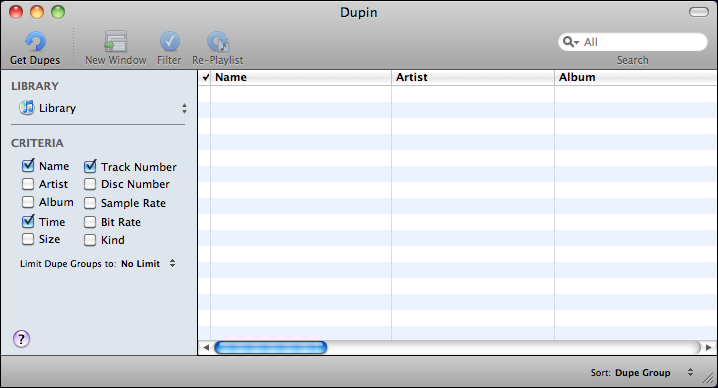Enable the Kind criteria checkbox
This screenshot has height=388, width=718.
(90, 240)
